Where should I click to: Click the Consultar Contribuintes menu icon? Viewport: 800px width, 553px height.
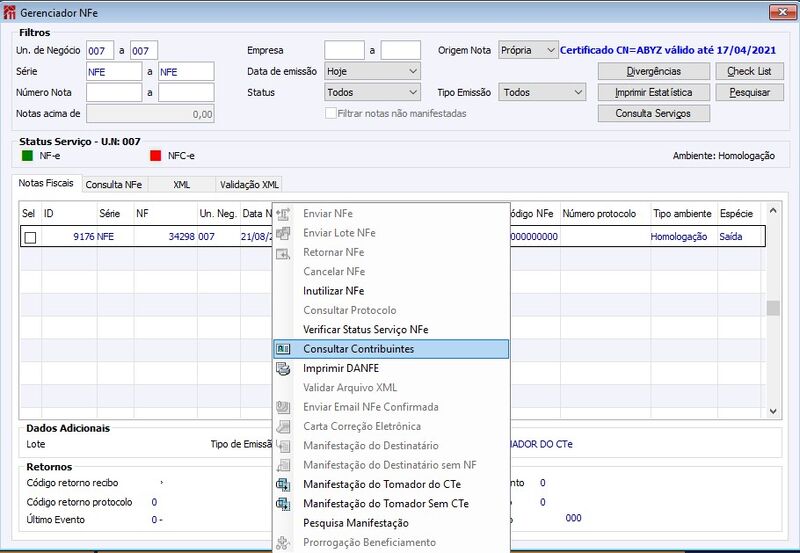(x=283, y=349)
